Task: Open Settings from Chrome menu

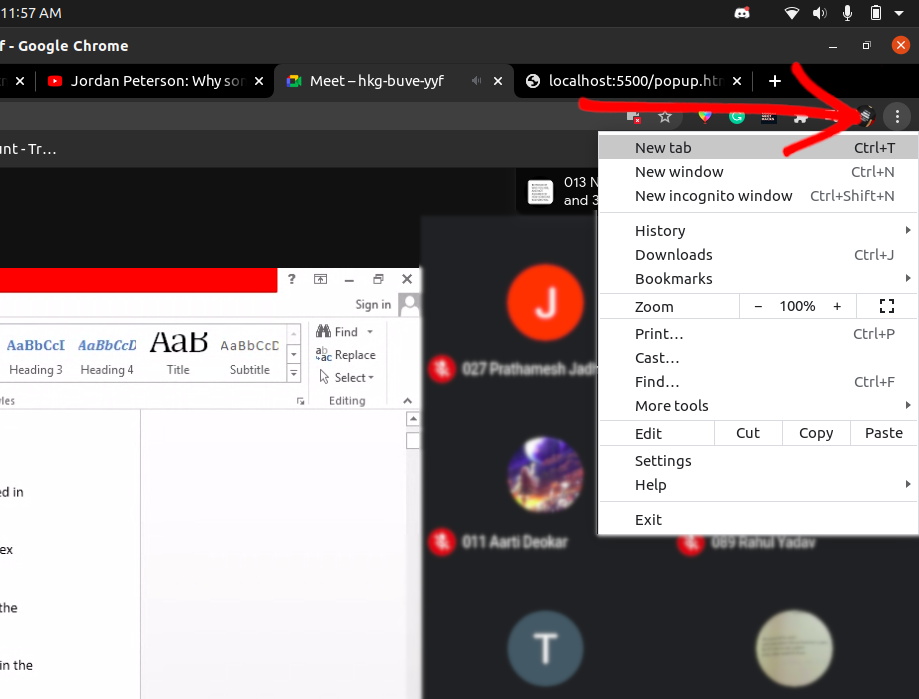Action: [758, 461]
